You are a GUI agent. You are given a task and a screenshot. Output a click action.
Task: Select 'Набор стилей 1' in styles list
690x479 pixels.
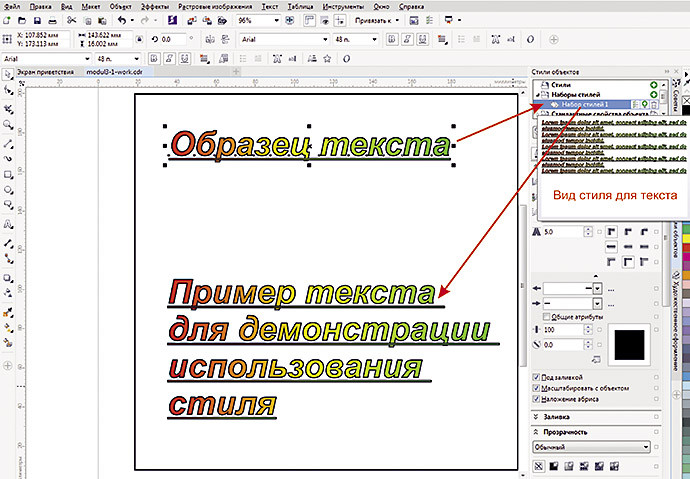(x=585, y=104)
